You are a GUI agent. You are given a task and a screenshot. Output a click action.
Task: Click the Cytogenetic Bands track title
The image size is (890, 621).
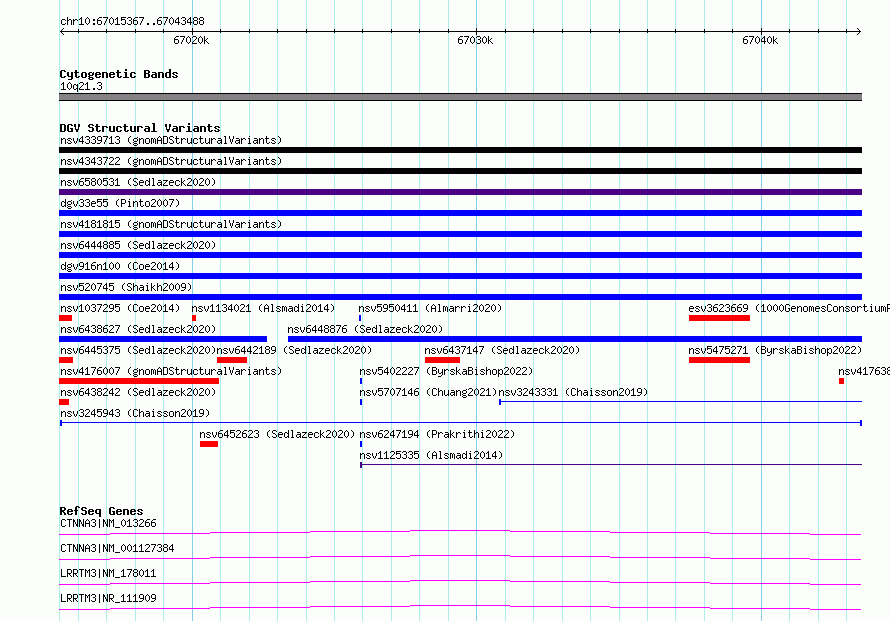pos(119,74)
